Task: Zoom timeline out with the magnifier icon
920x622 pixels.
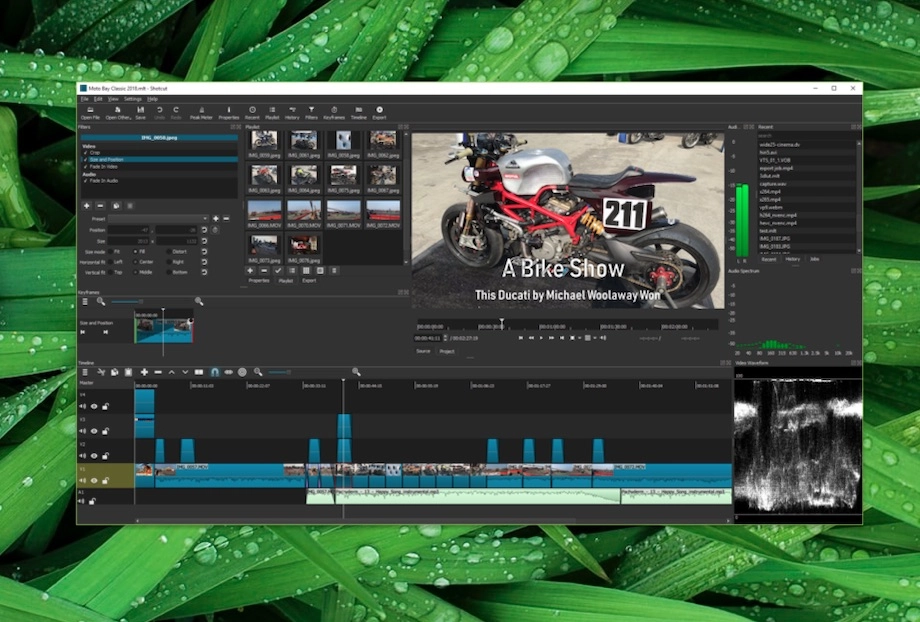Action: 258,371
